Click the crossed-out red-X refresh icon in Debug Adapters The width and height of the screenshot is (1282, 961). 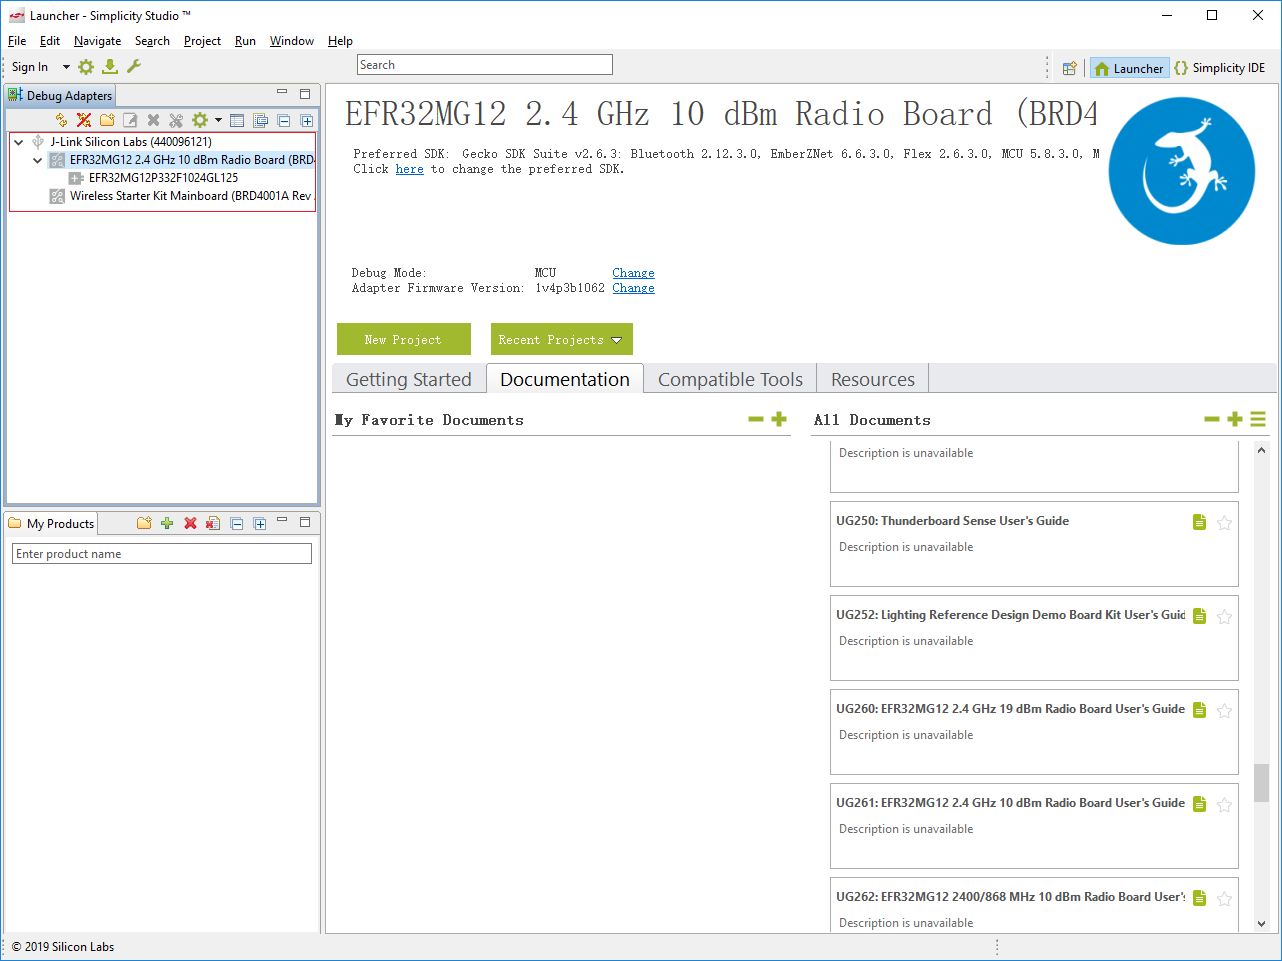[x=84, y=121]
